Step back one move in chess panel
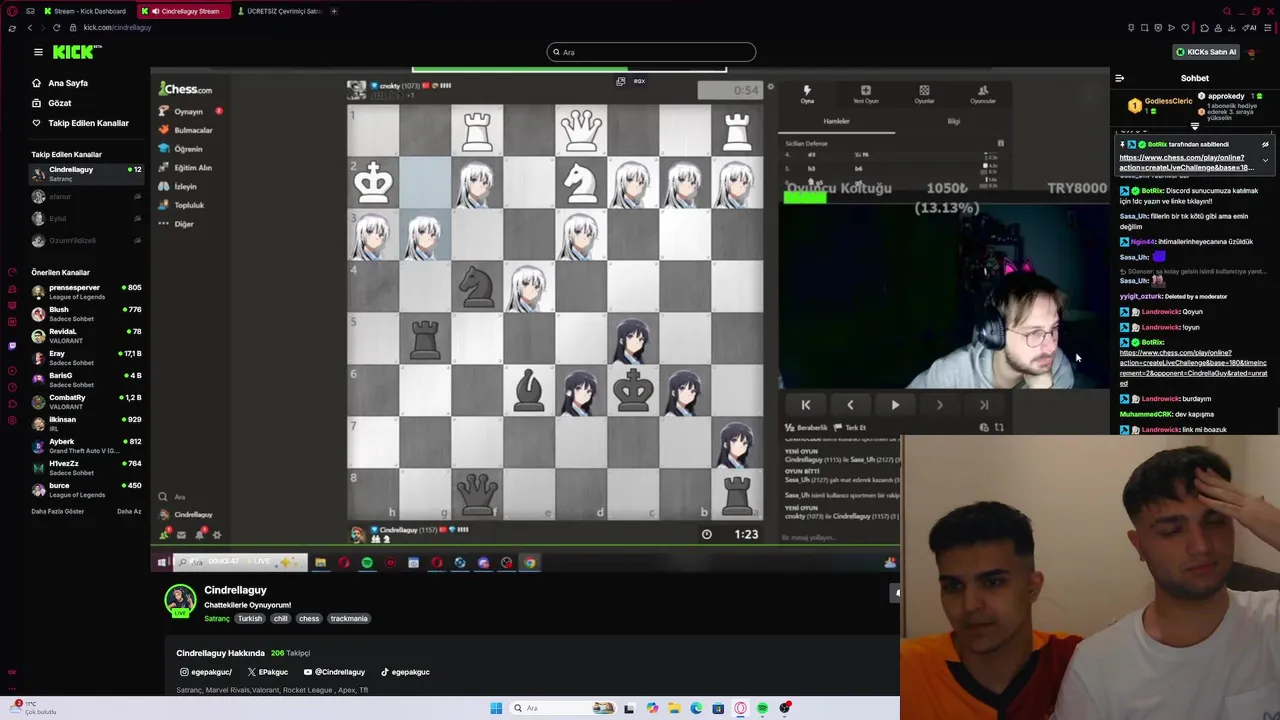1280x720 pixels. [x=850, y=405]
